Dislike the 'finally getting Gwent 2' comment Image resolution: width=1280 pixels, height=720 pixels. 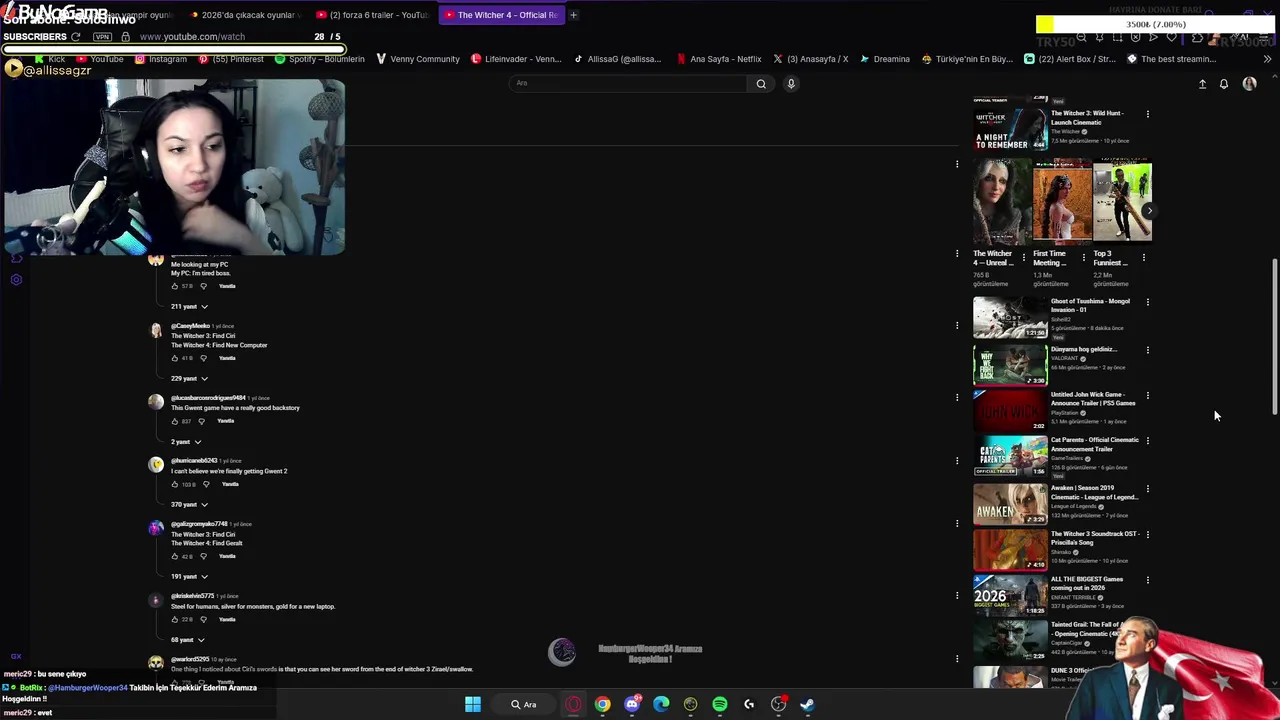pos(204,484)
